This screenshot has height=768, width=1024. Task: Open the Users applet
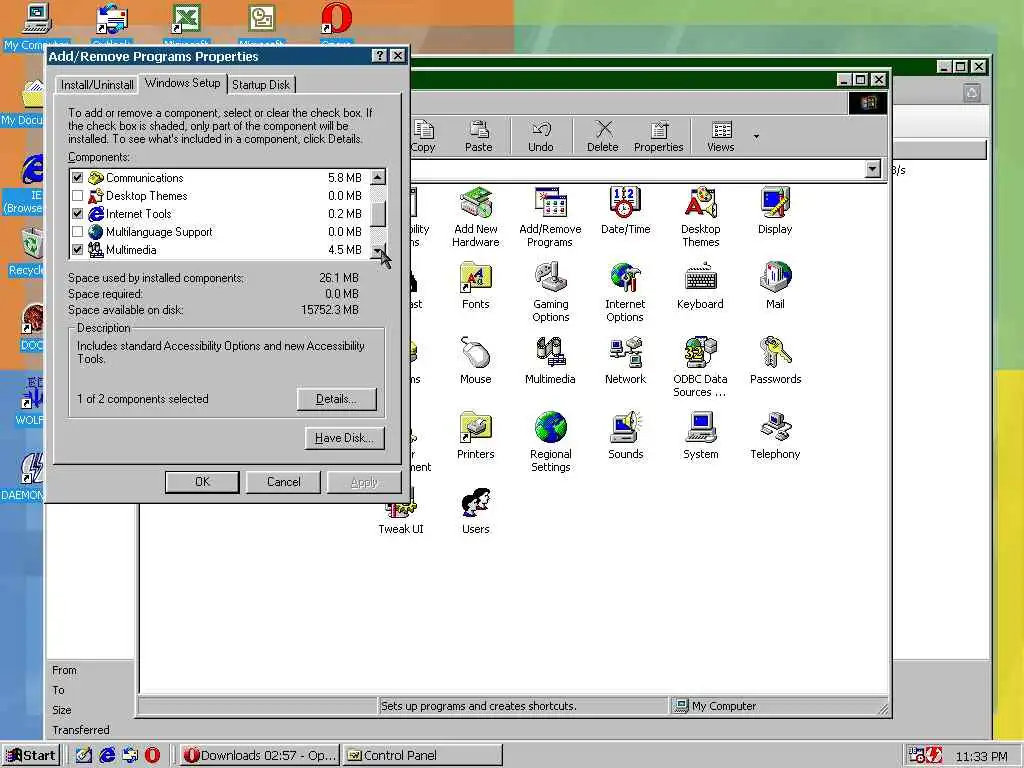[475, 511]
